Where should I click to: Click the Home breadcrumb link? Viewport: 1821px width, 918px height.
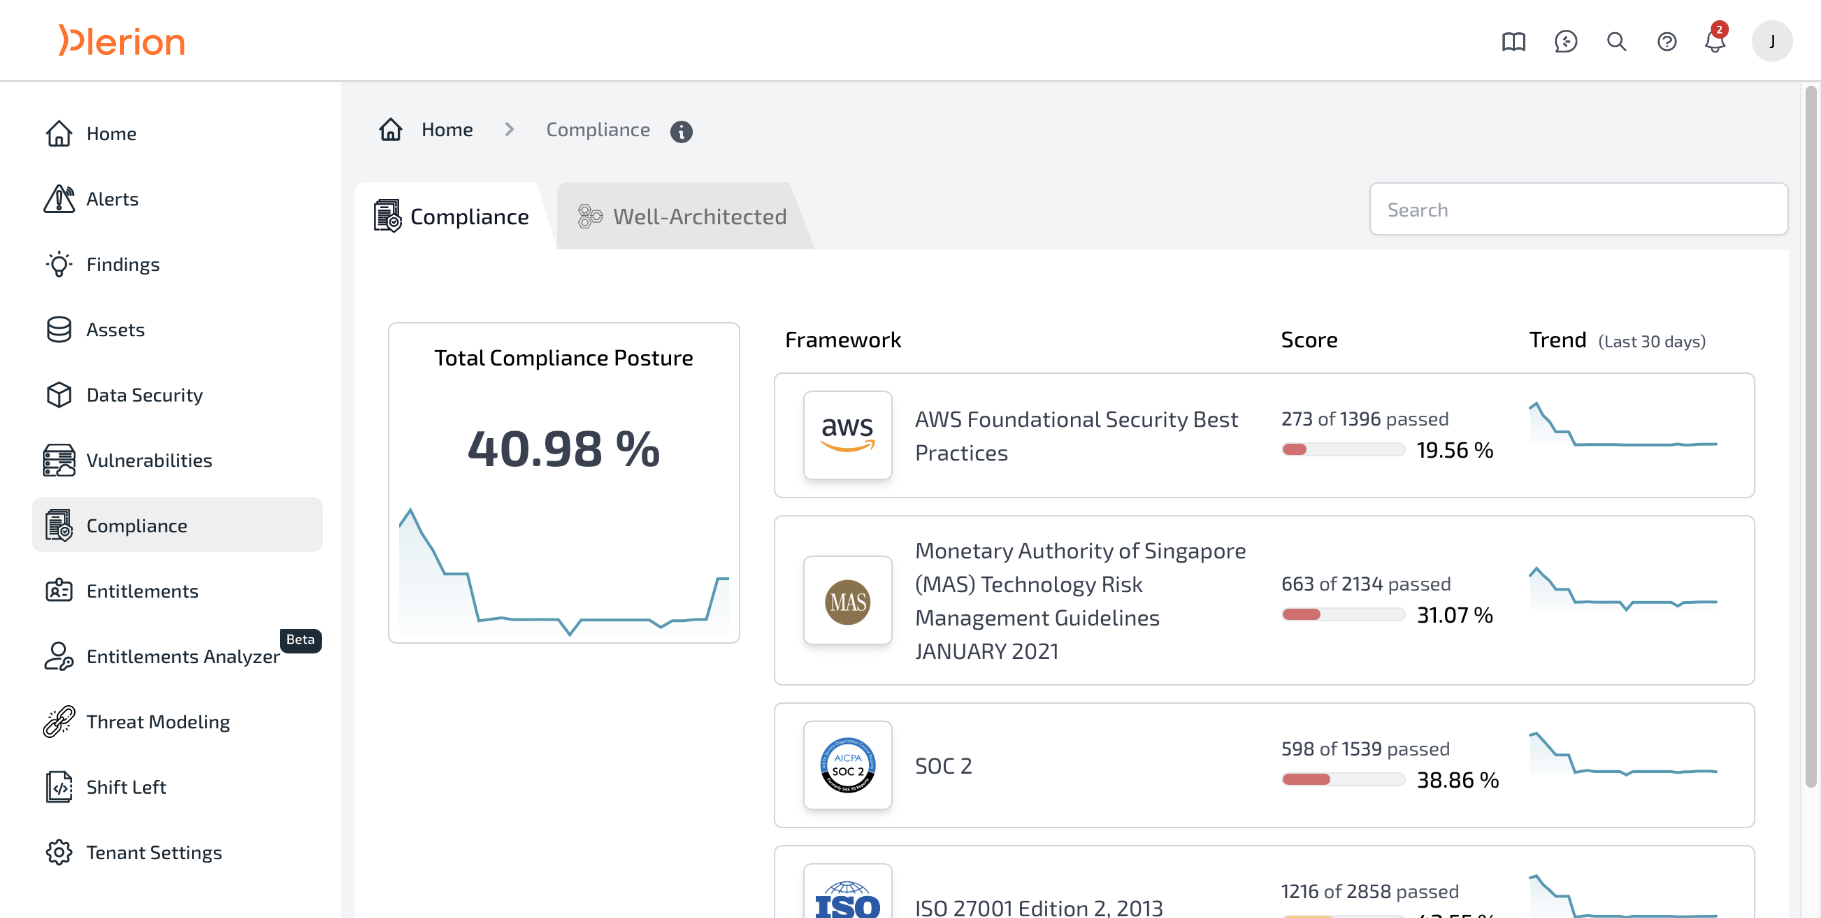(447, 129)
